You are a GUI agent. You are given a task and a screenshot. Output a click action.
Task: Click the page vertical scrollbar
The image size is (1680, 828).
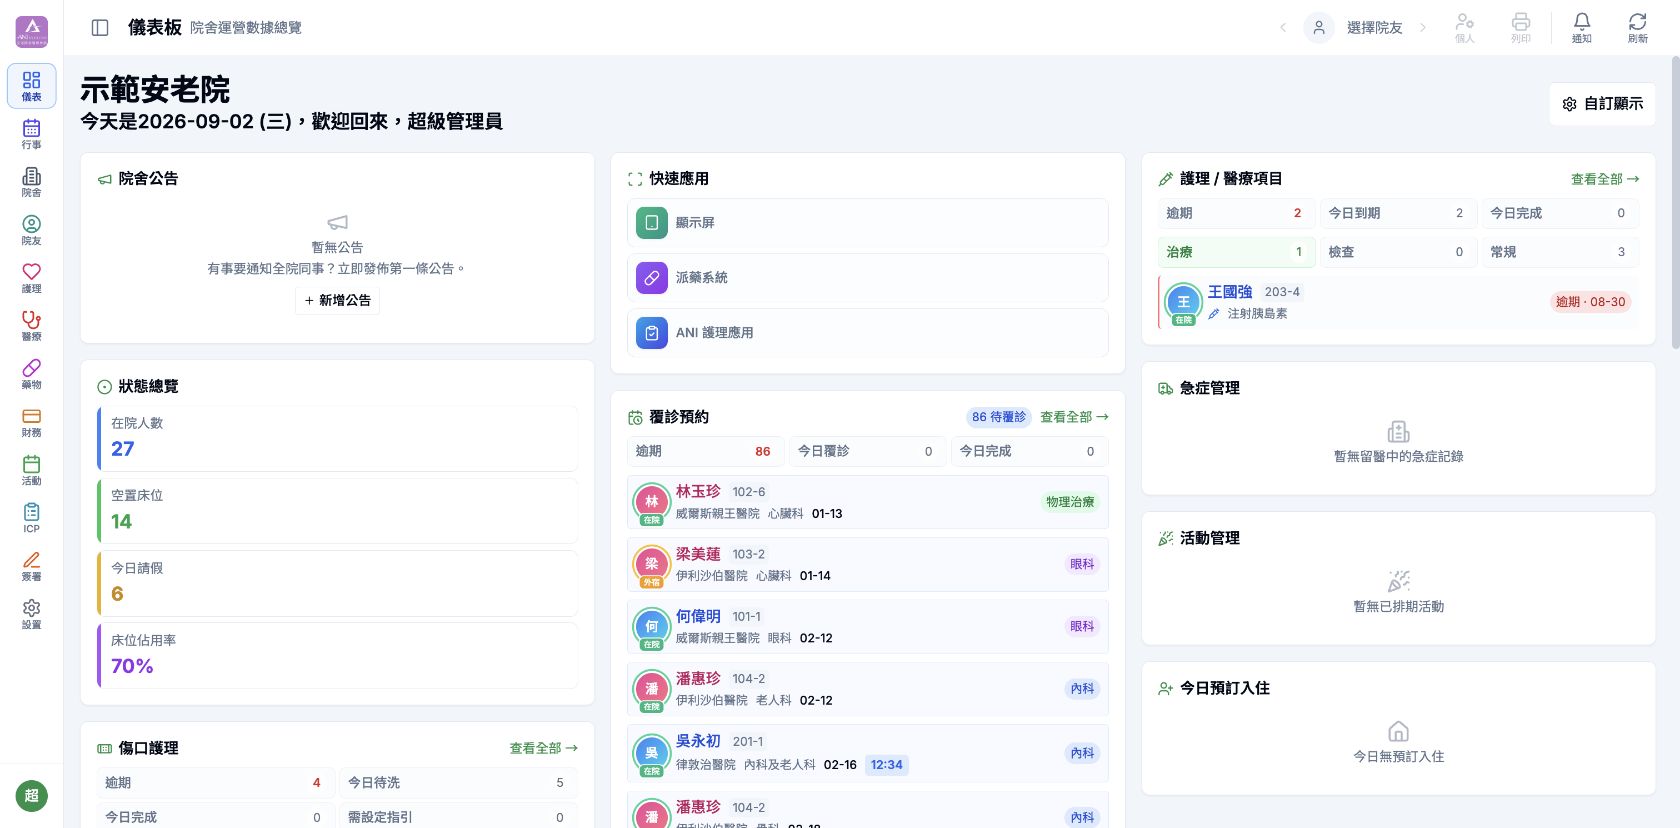[1675, 203]
